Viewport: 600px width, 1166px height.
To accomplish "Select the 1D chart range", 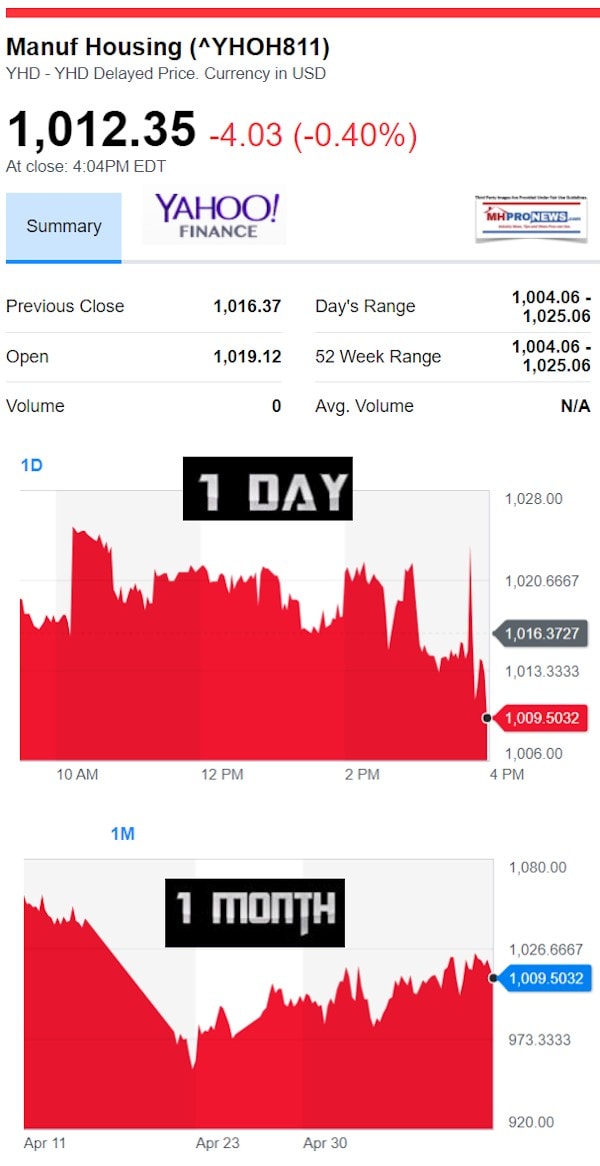I will coord(31,466).
